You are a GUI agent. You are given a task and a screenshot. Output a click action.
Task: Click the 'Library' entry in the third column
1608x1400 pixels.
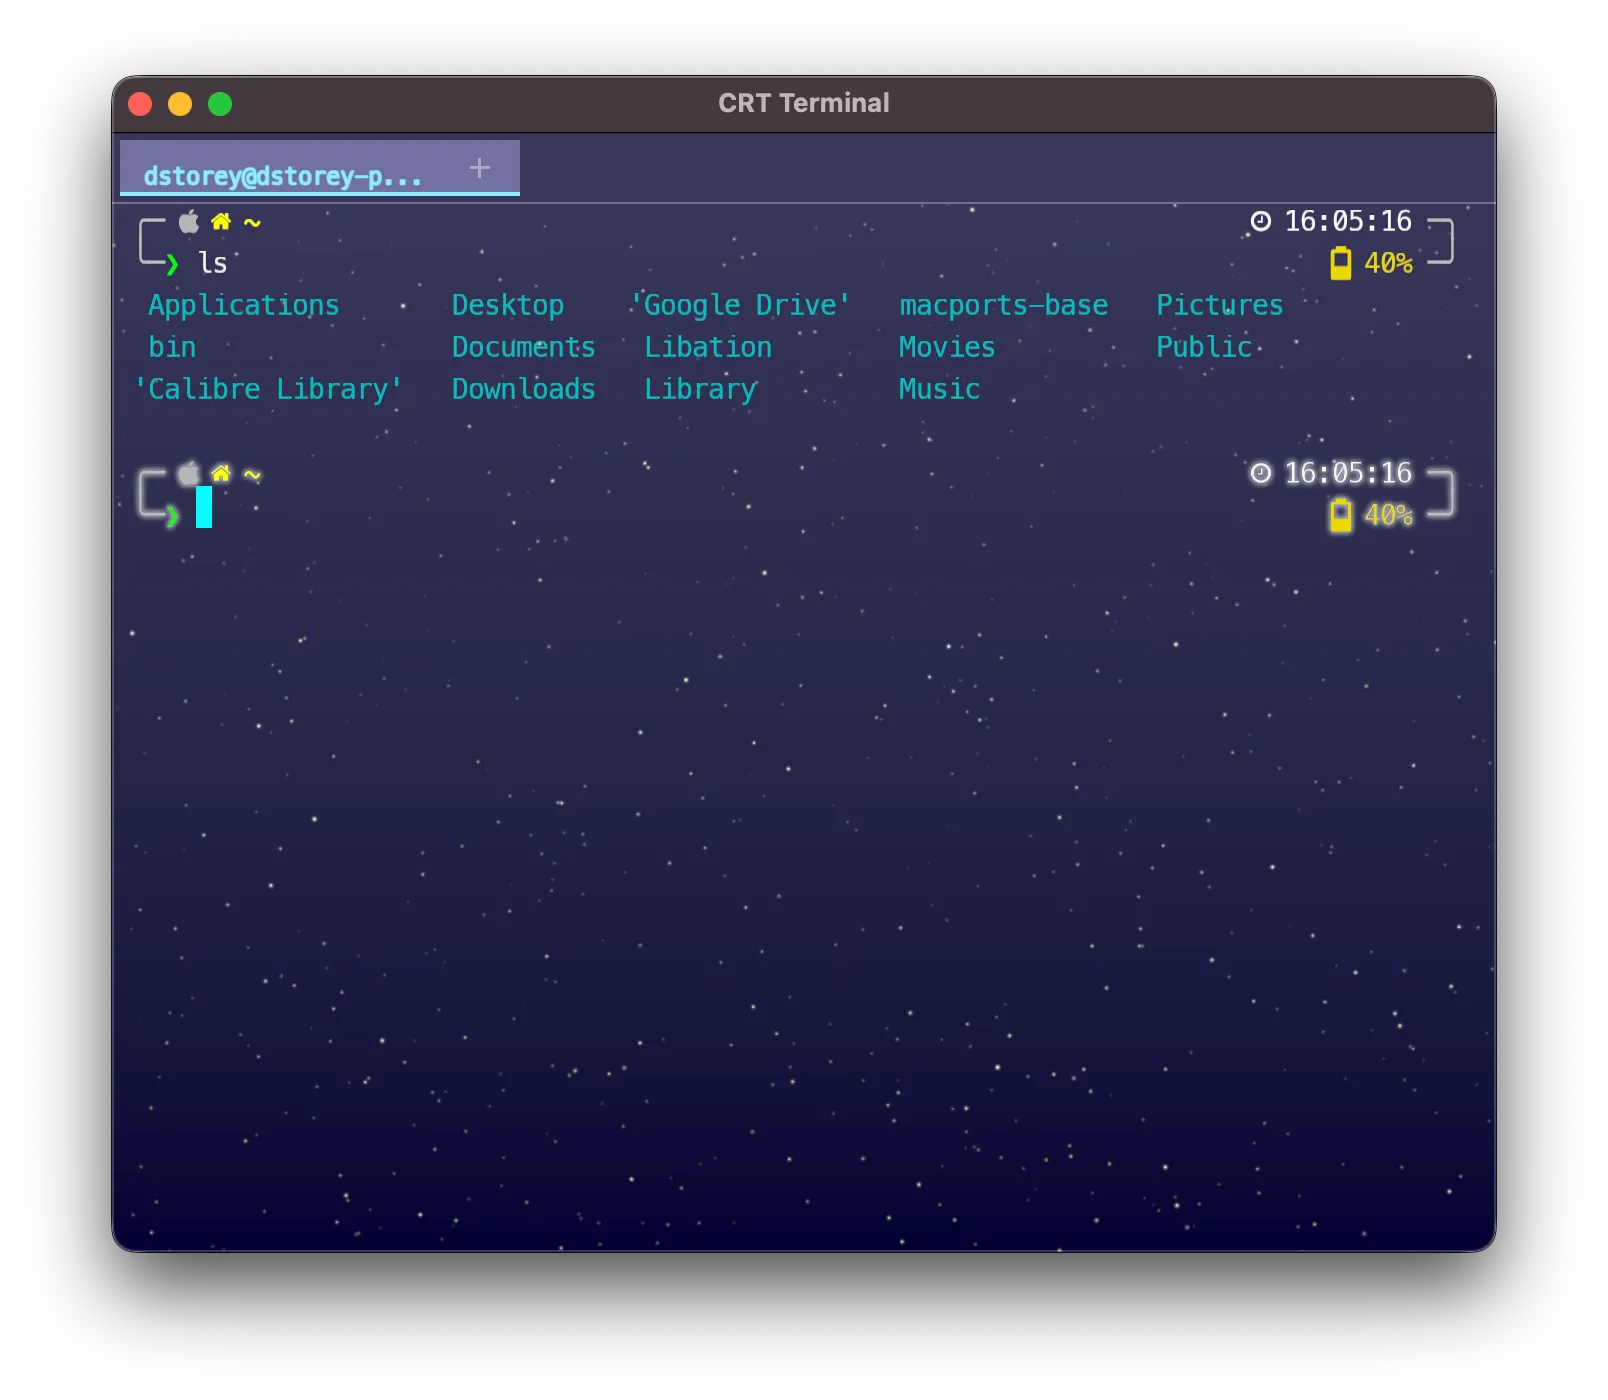701,389
